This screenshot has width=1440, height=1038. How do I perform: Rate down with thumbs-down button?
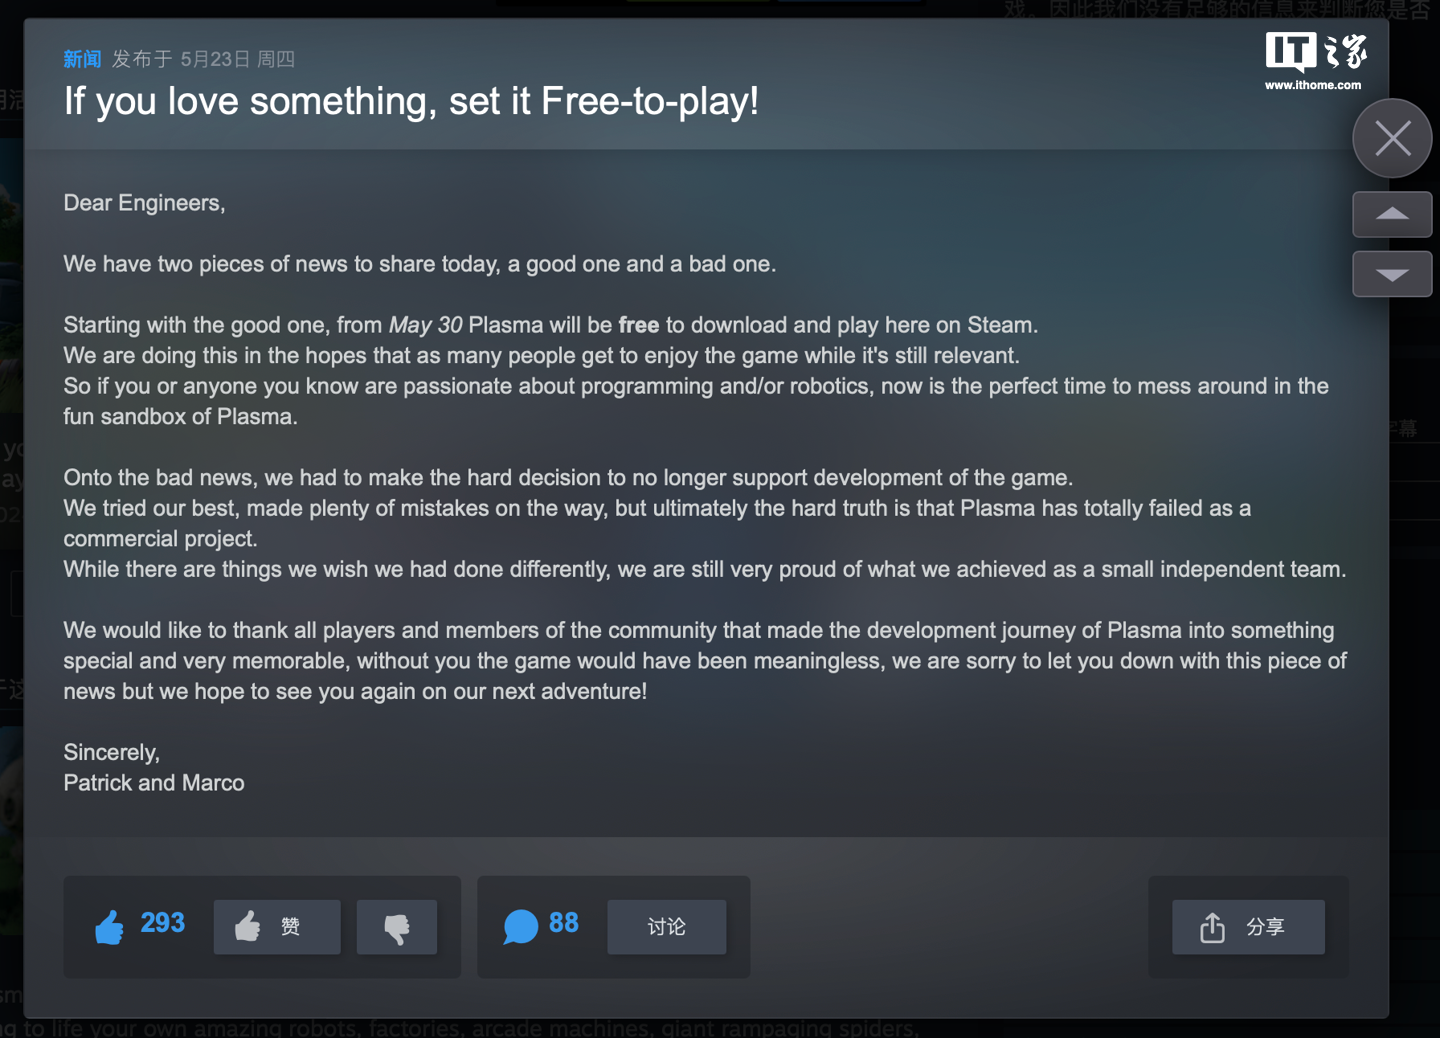pyautogui.click(x=397, y=927)
